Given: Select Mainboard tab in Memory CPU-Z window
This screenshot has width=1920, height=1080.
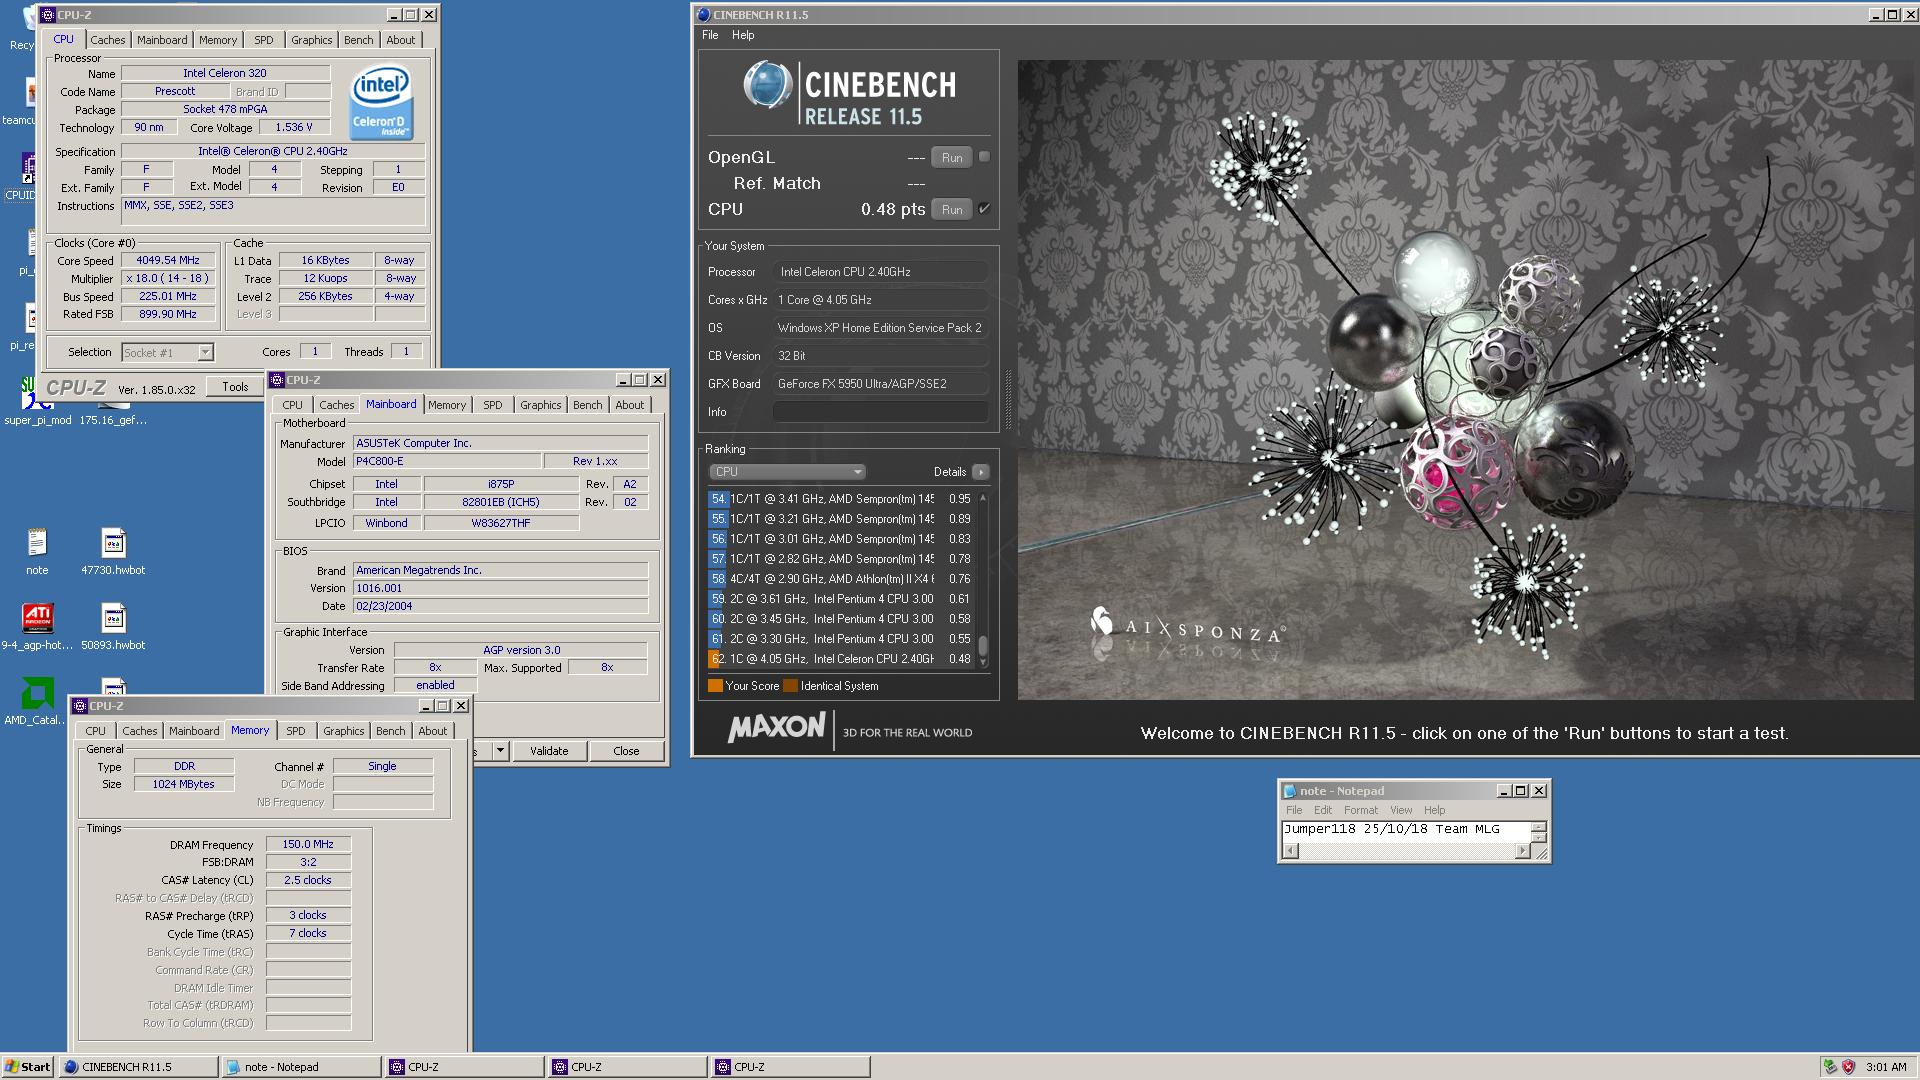Looking at the screenshot, I should (x=194, y=731).
